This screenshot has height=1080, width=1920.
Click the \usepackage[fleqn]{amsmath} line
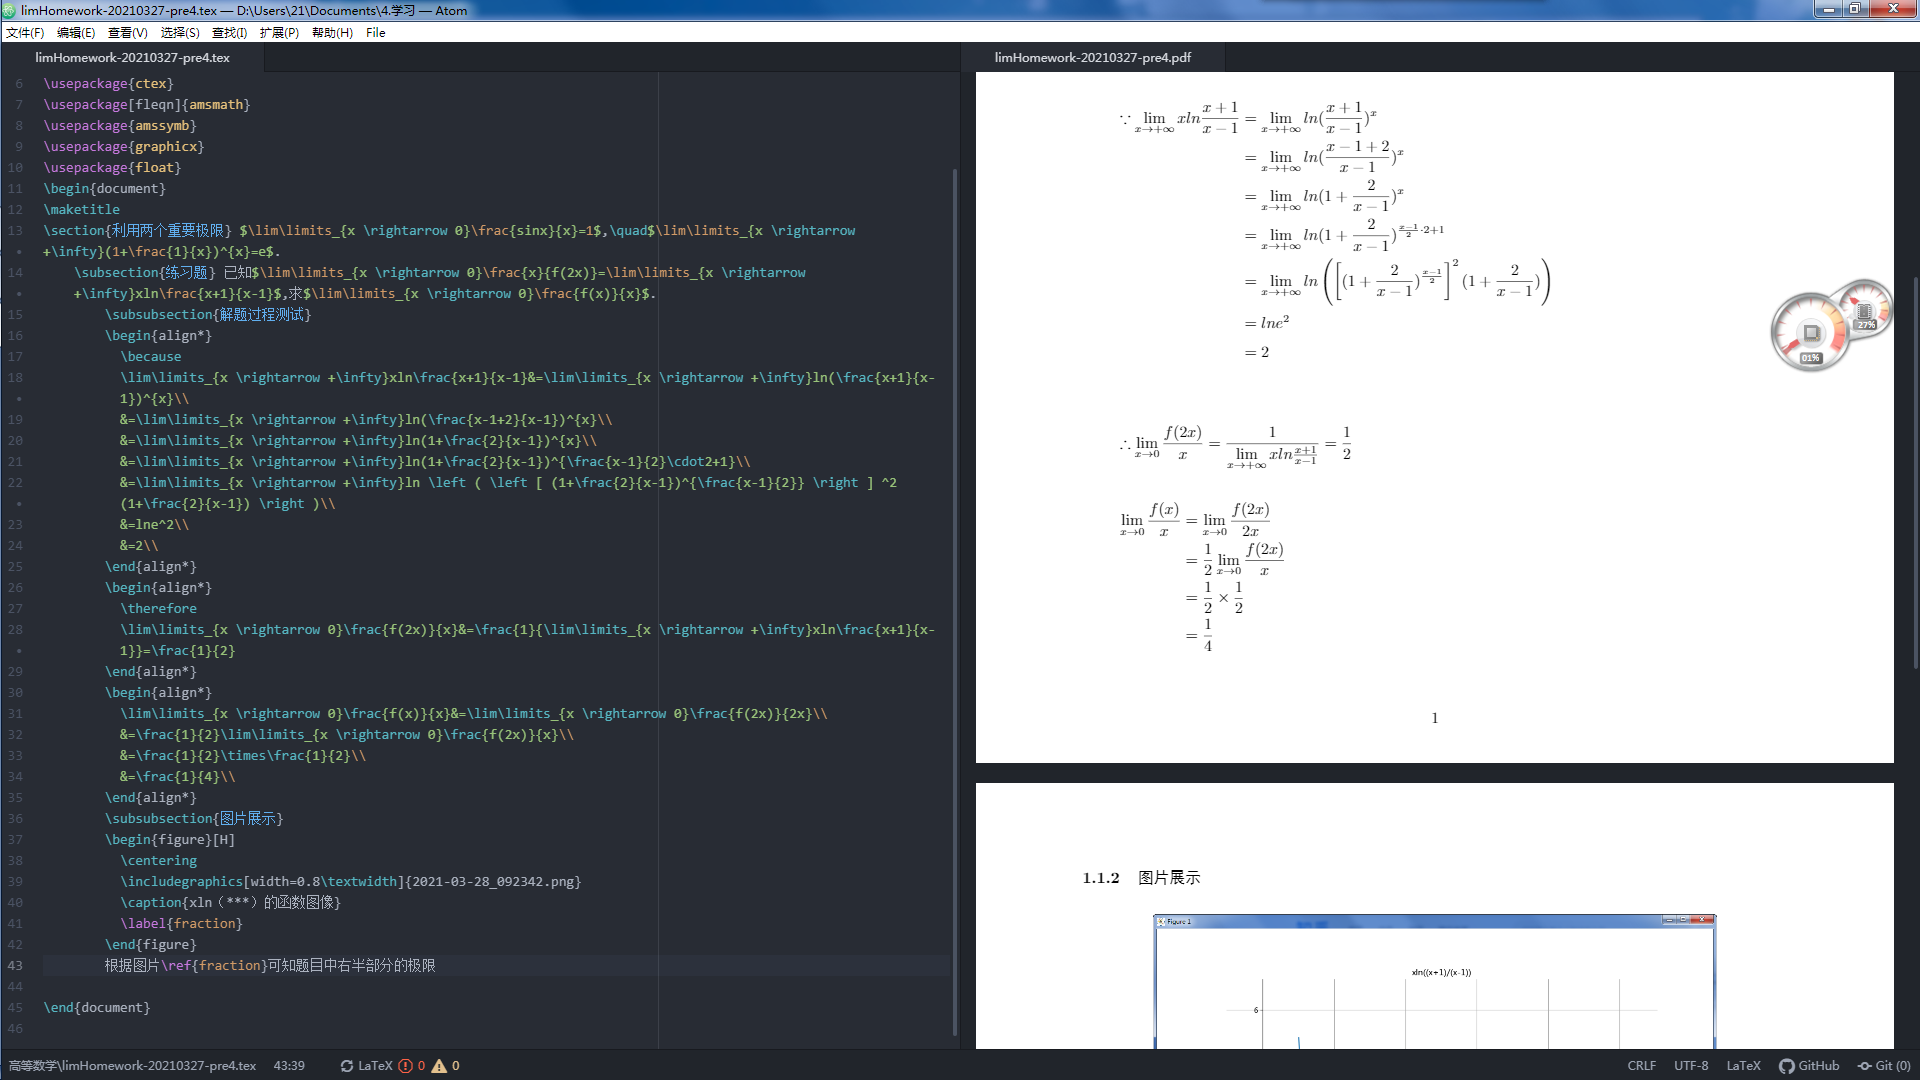tap(147, 105)
